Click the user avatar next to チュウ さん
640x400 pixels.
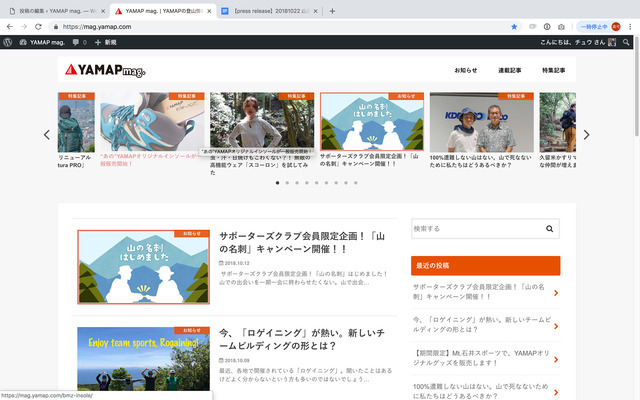point(612,42)
